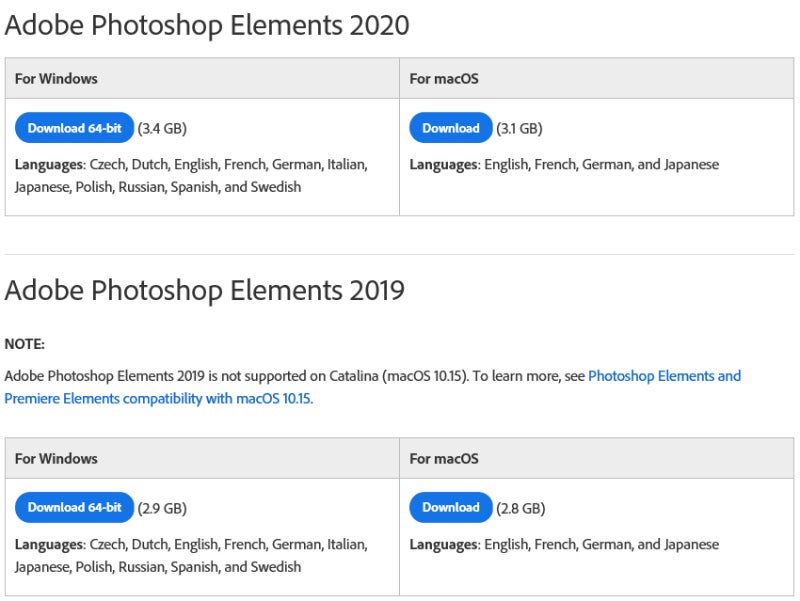The width and height of the screenshot is (800, 601).
Task: Download 64-bit Photoshop Elements 2020 for Windows
Action: pos(74,128)
